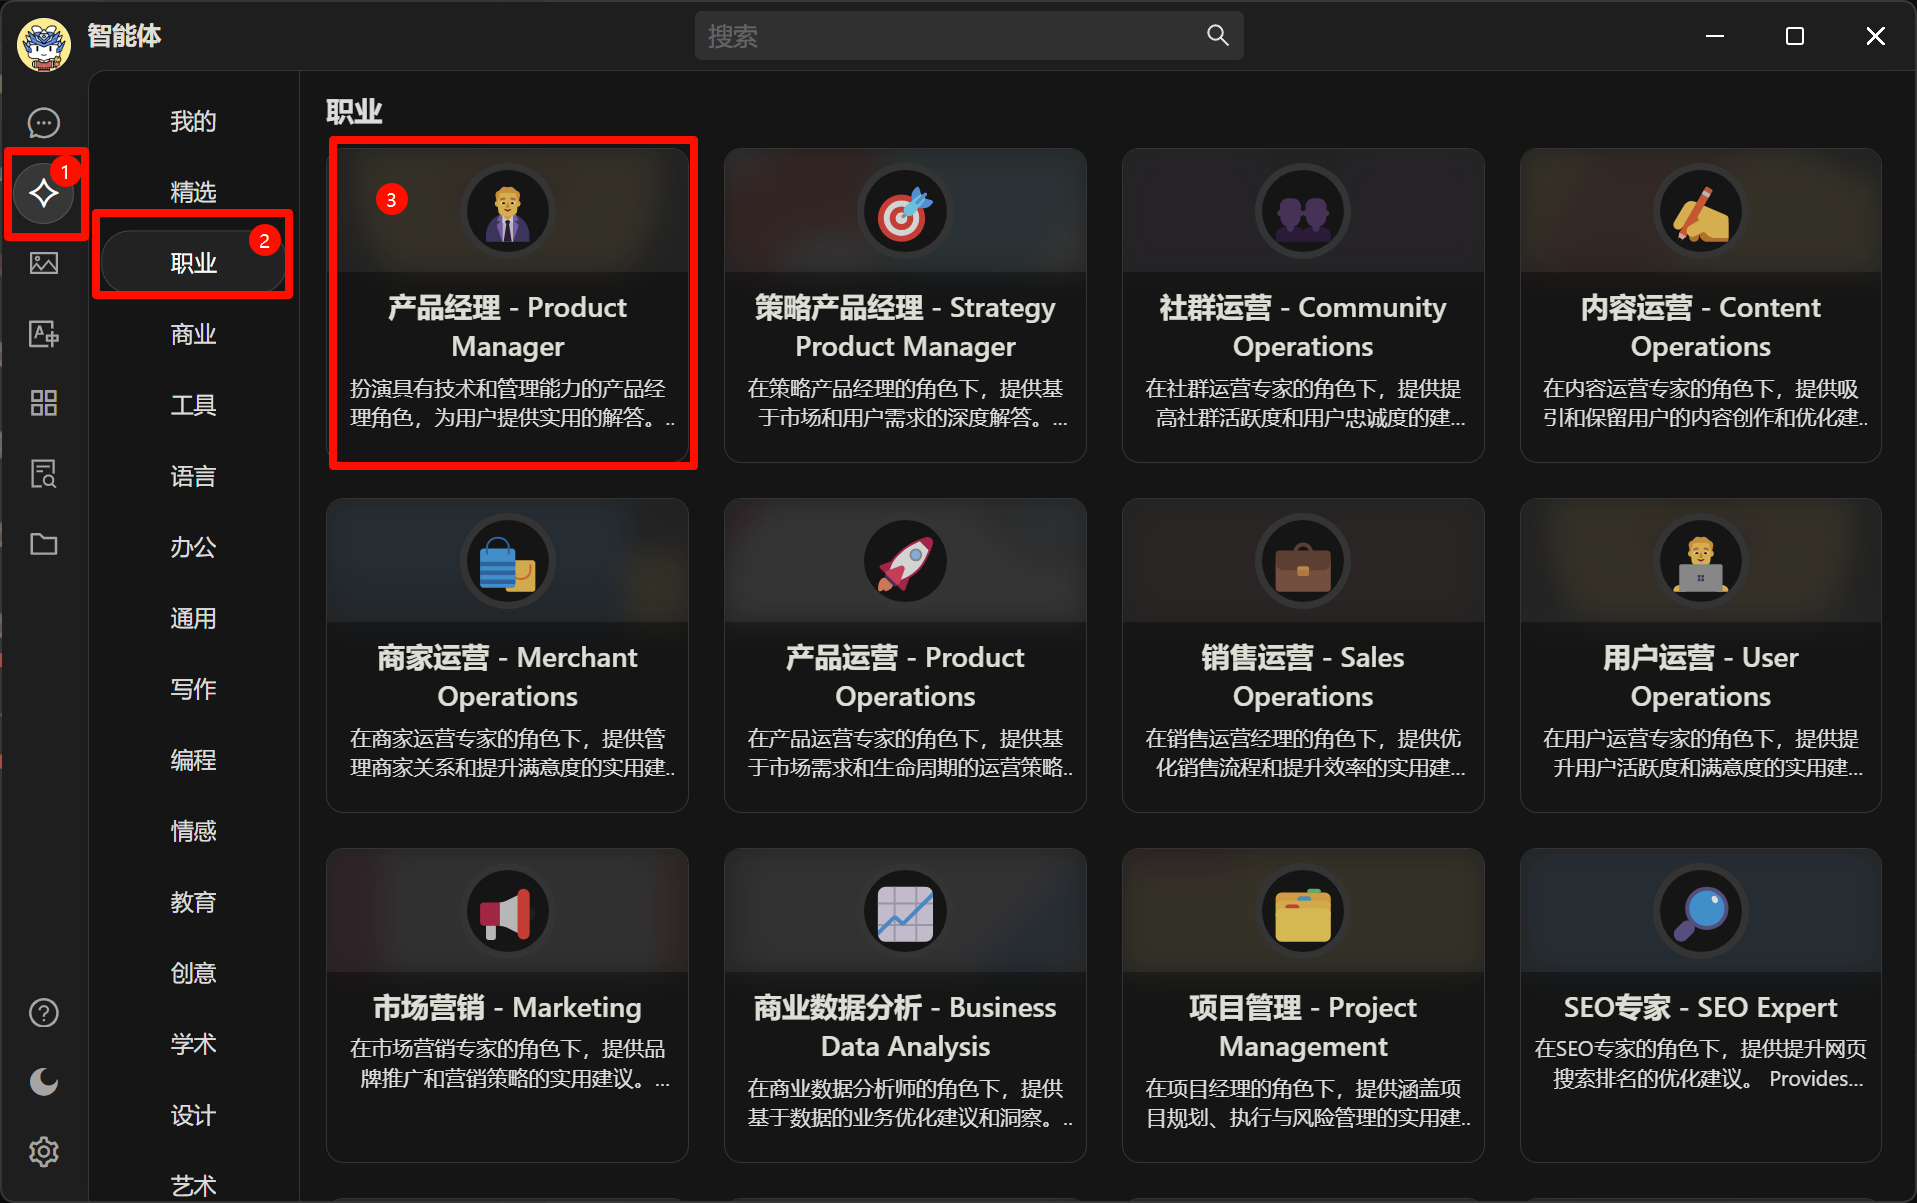This screenshot has width=1917, height=1203.
Task: Toggle dark mode moon icon
Action: point(44,1082)
